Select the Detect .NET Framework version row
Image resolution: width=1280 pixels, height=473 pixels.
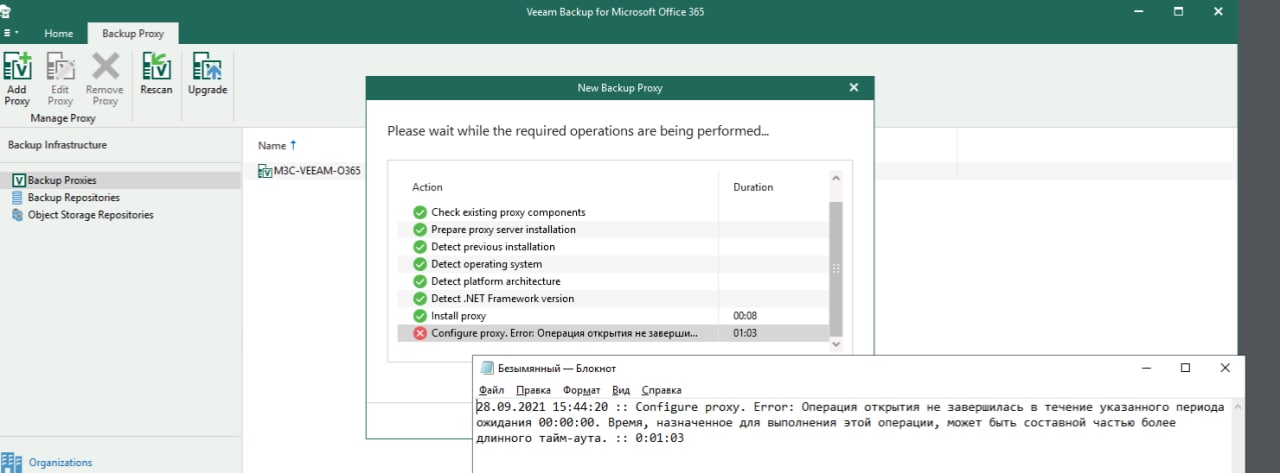(613, 298)
